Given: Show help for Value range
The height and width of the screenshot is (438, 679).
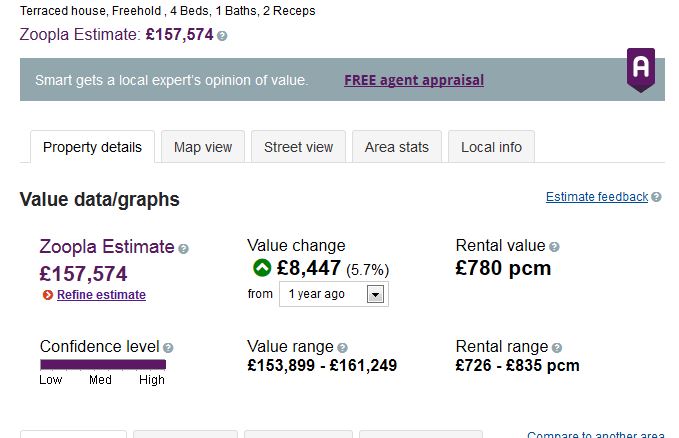Looking at the screenshot, I should click(342, 348).
